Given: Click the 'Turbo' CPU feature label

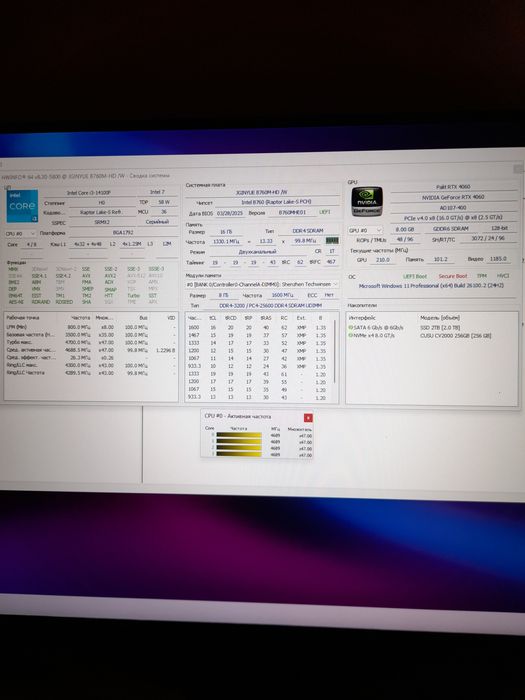Looking at the screenshot, I should click(133, 296).
